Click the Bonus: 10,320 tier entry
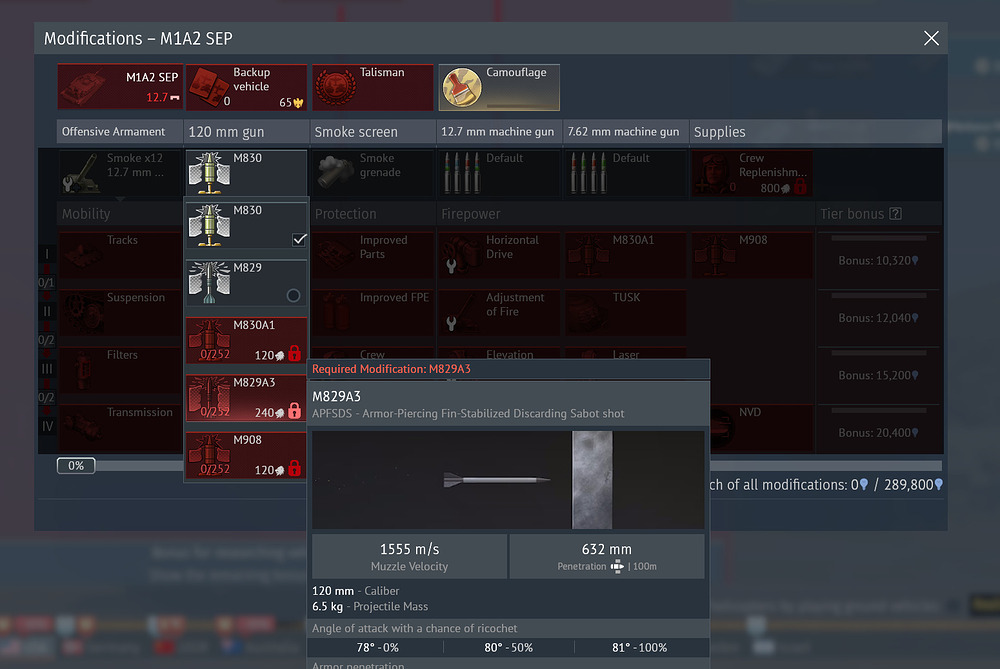Screen dimensions: 1000x669 click(x=878, y=260)
